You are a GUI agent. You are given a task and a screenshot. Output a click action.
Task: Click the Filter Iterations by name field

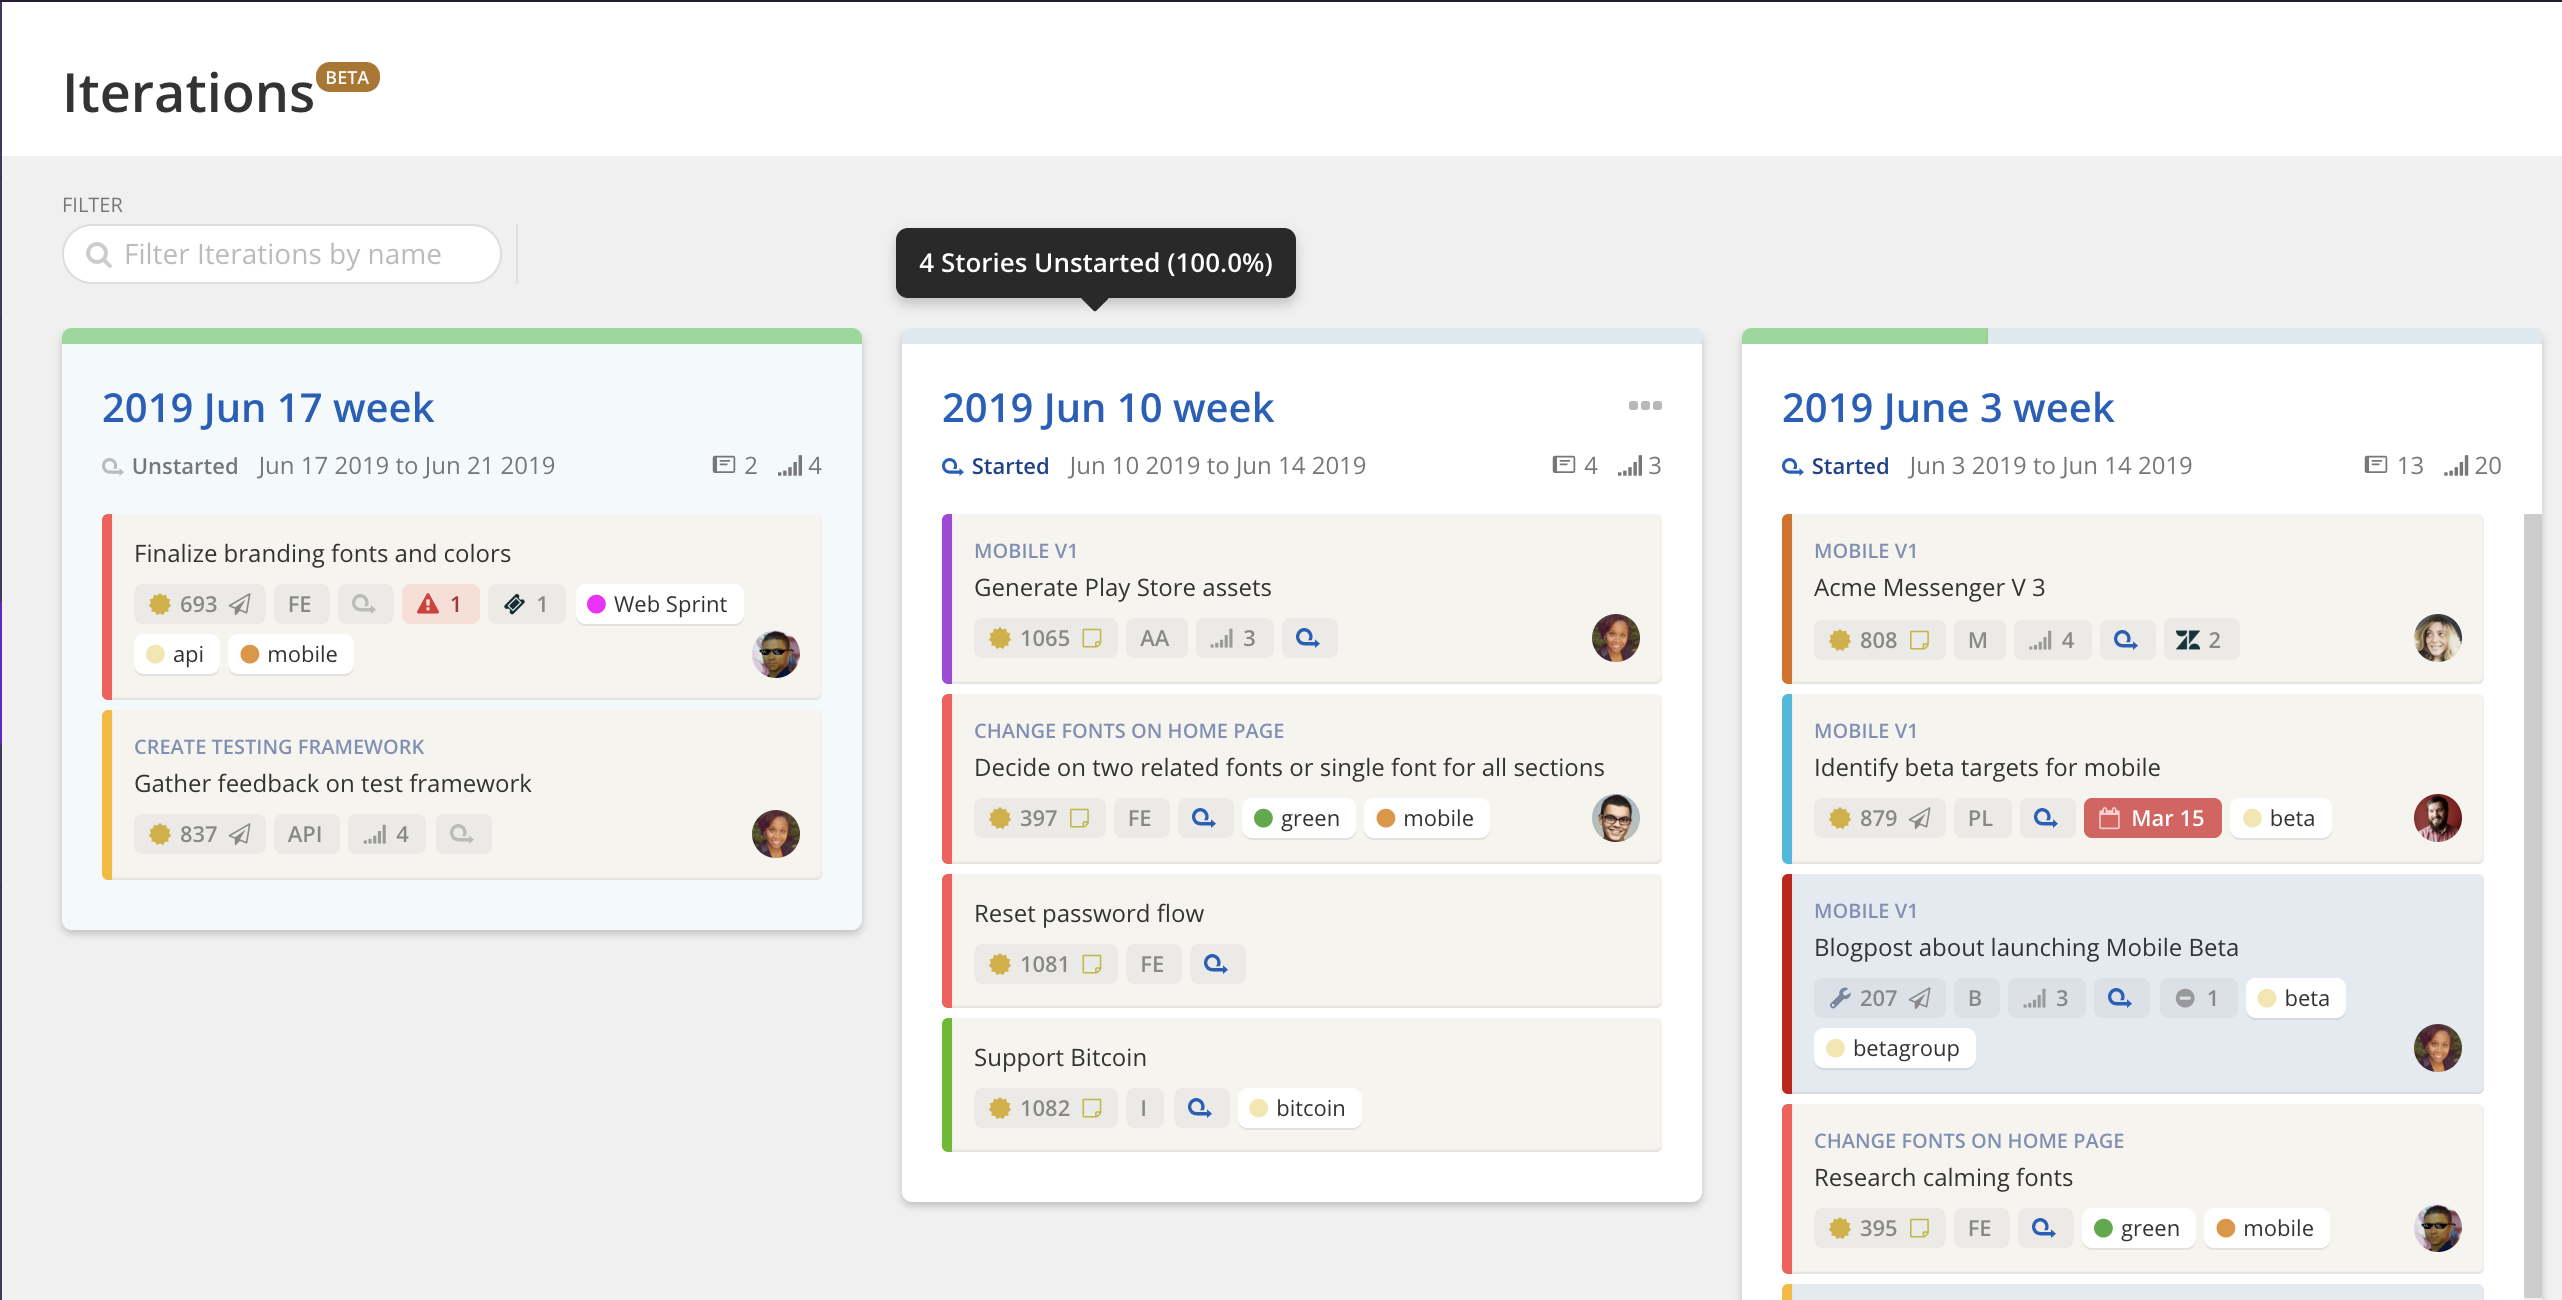coord(282,254)
